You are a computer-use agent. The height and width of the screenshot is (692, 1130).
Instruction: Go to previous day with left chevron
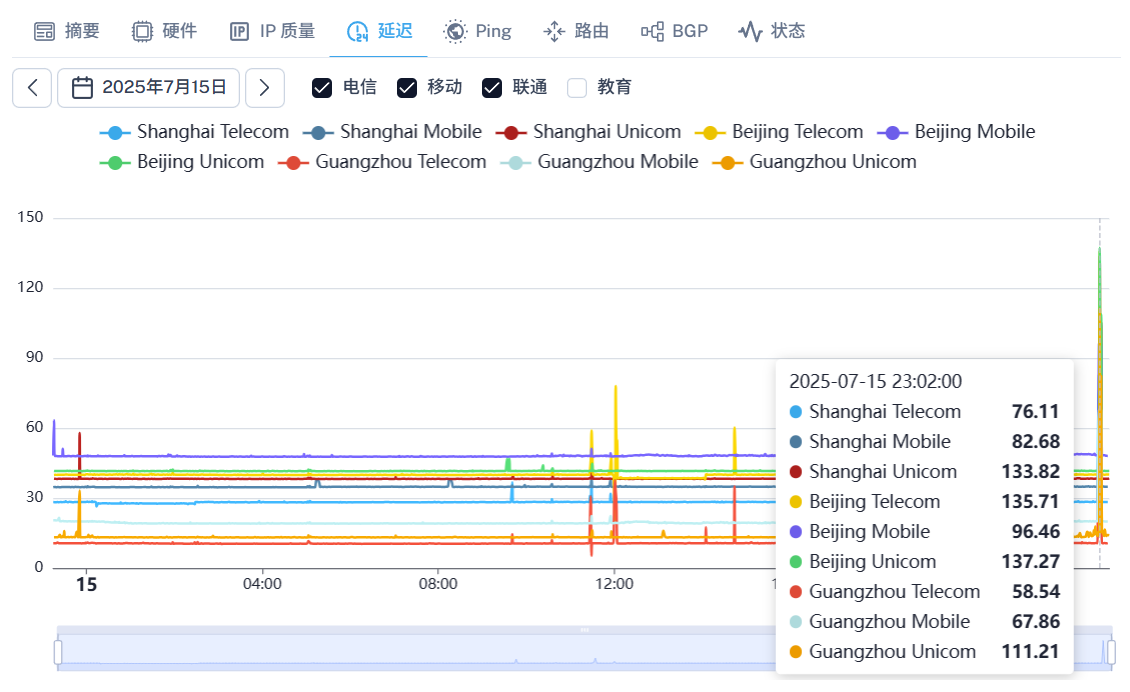[x=32, y=88]
